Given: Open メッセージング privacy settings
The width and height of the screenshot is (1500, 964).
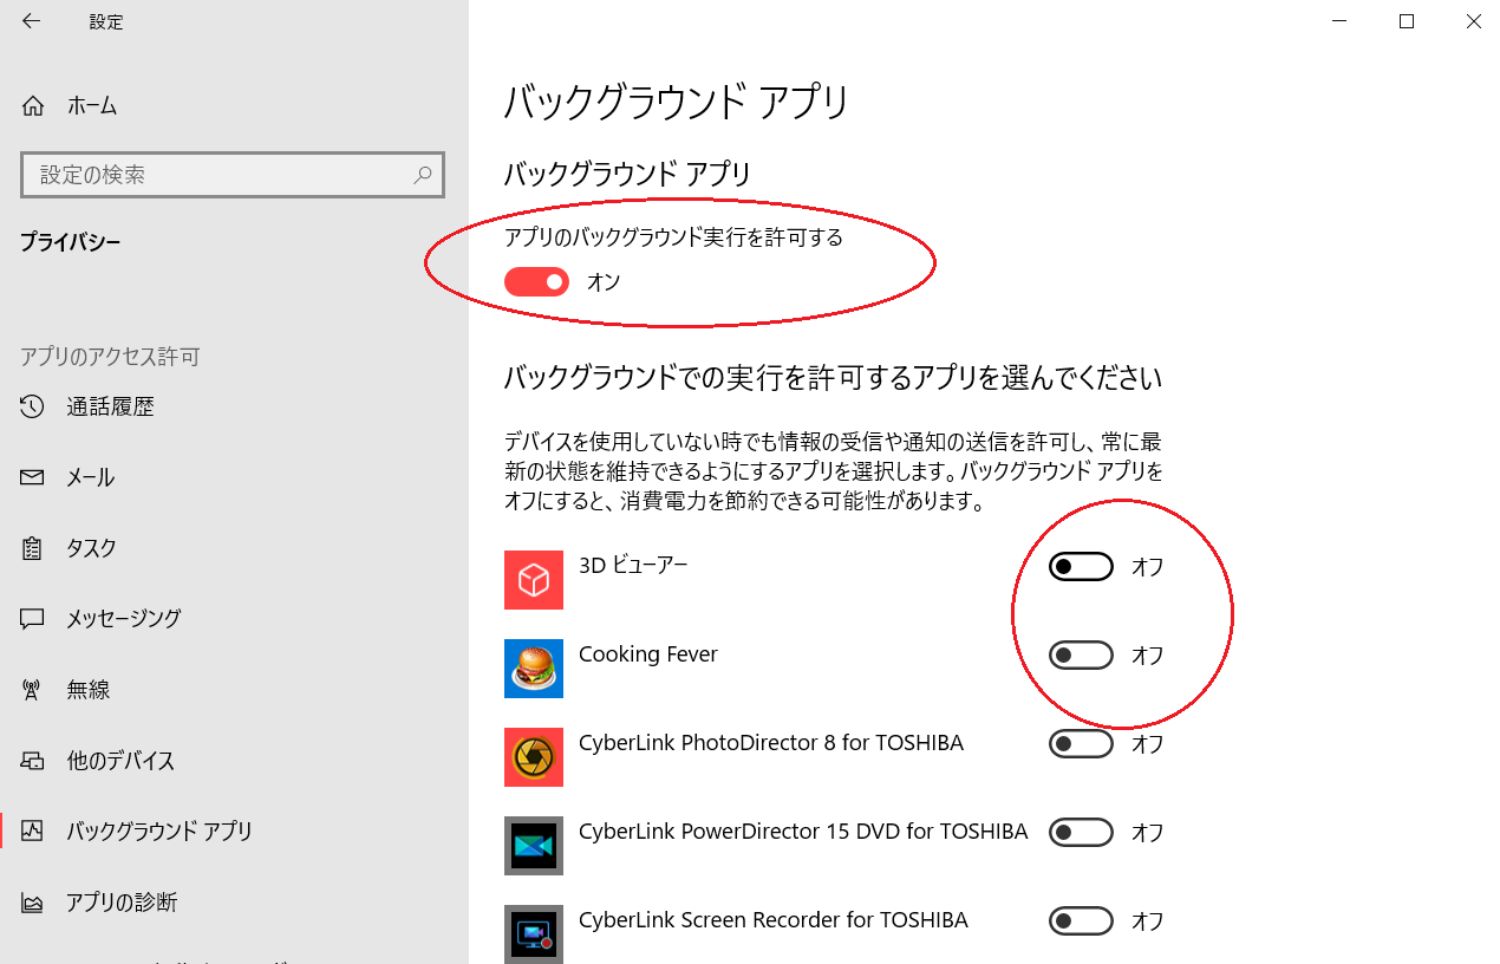Looking at the screenshot, I should [123, 619].
